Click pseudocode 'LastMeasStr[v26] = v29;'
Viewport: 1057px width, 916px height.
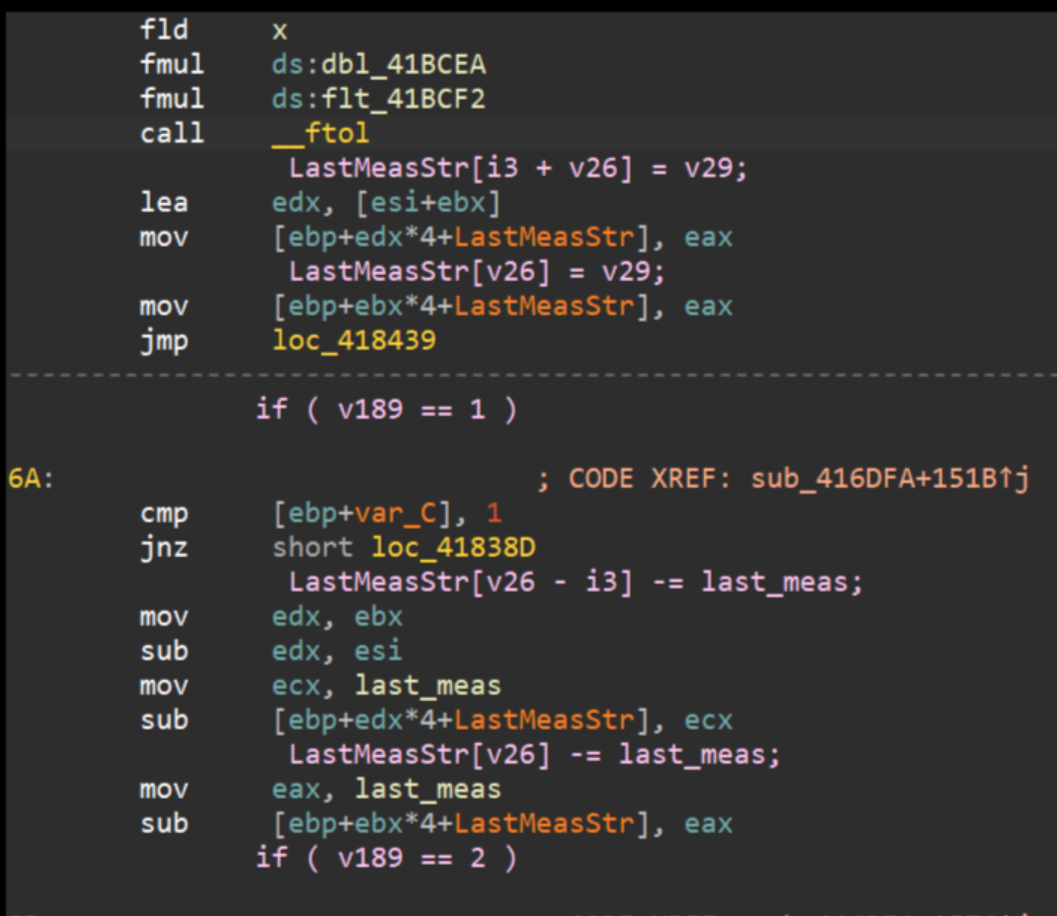pos(476,272)
